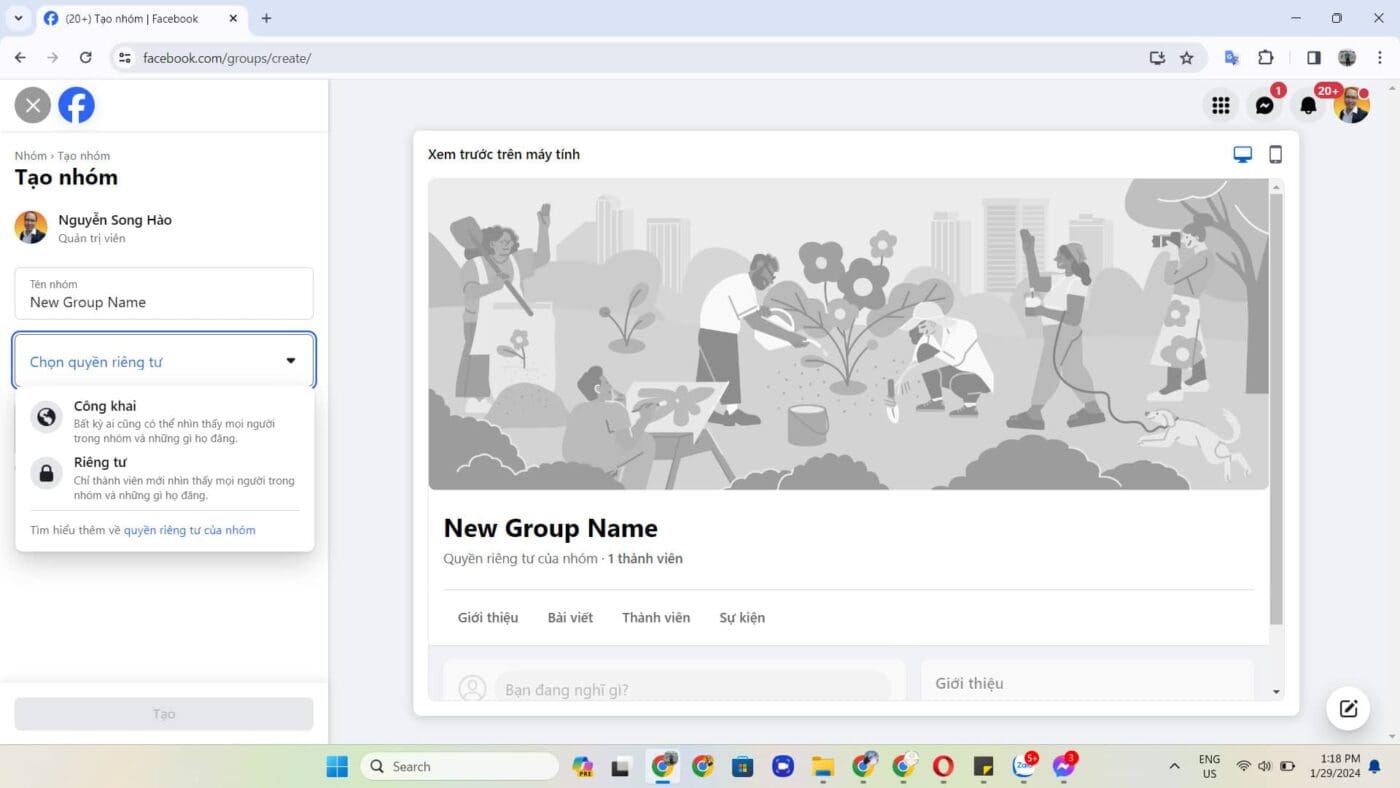The width and height of the screenshot is (1400, 788).
Task: Open File Explorer from taskbar
Action: click(x=823, y=766)
